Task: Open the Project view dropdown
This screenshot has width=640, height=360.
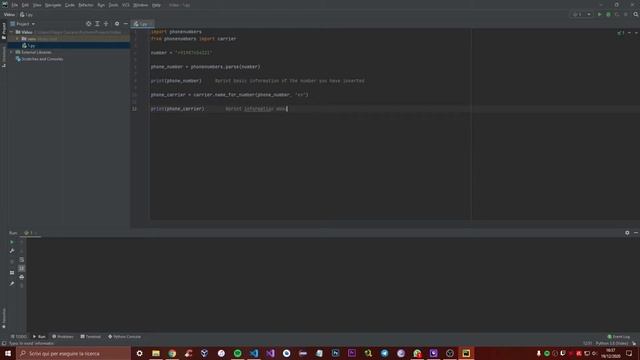Action: click(x=23, y=24)
